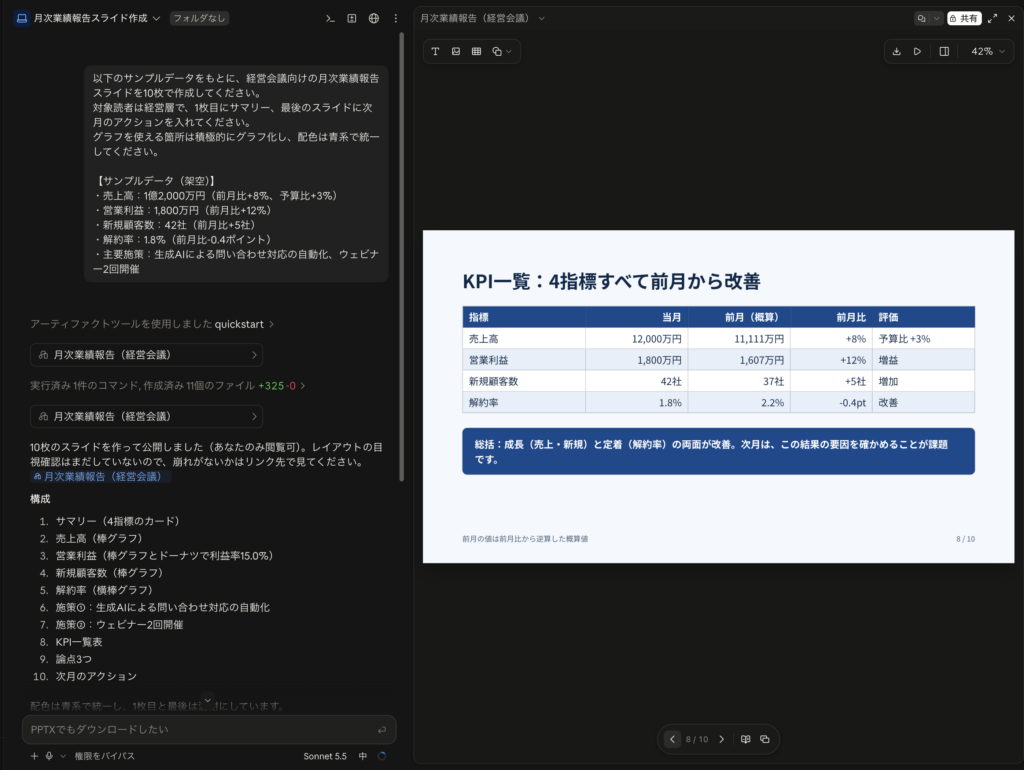Go to the next slide arrow
Screen dimensions: 1024x770
click(x=722, y=739)
